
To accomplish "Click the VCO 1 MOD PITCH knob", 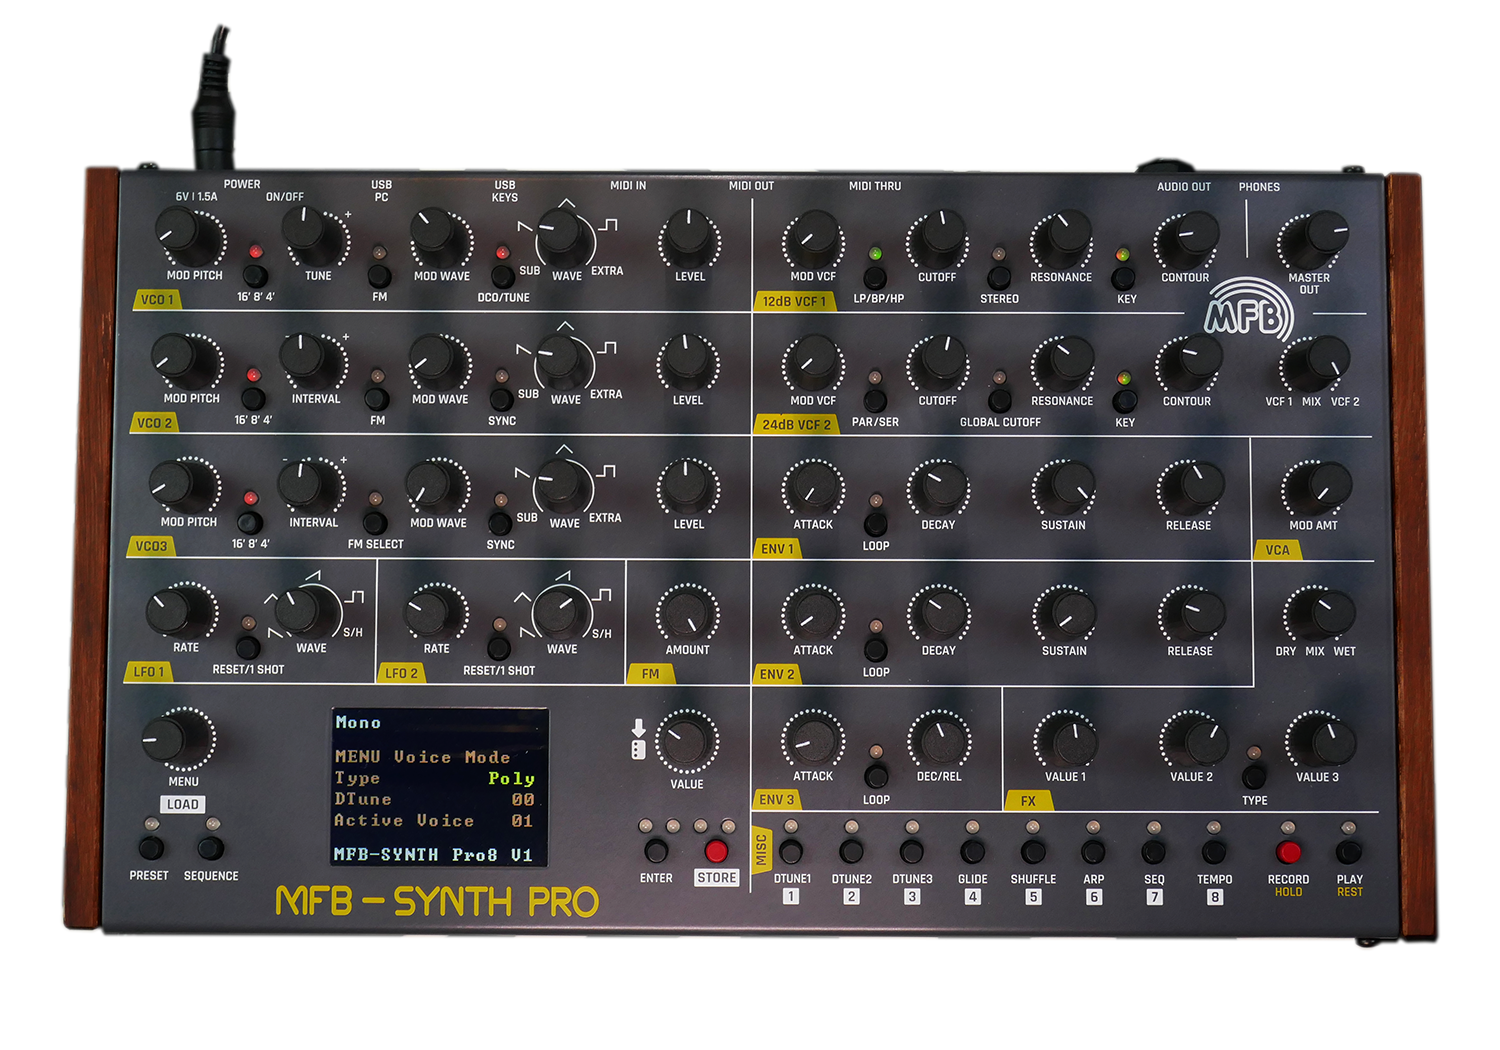I will [x=190, y=237].
